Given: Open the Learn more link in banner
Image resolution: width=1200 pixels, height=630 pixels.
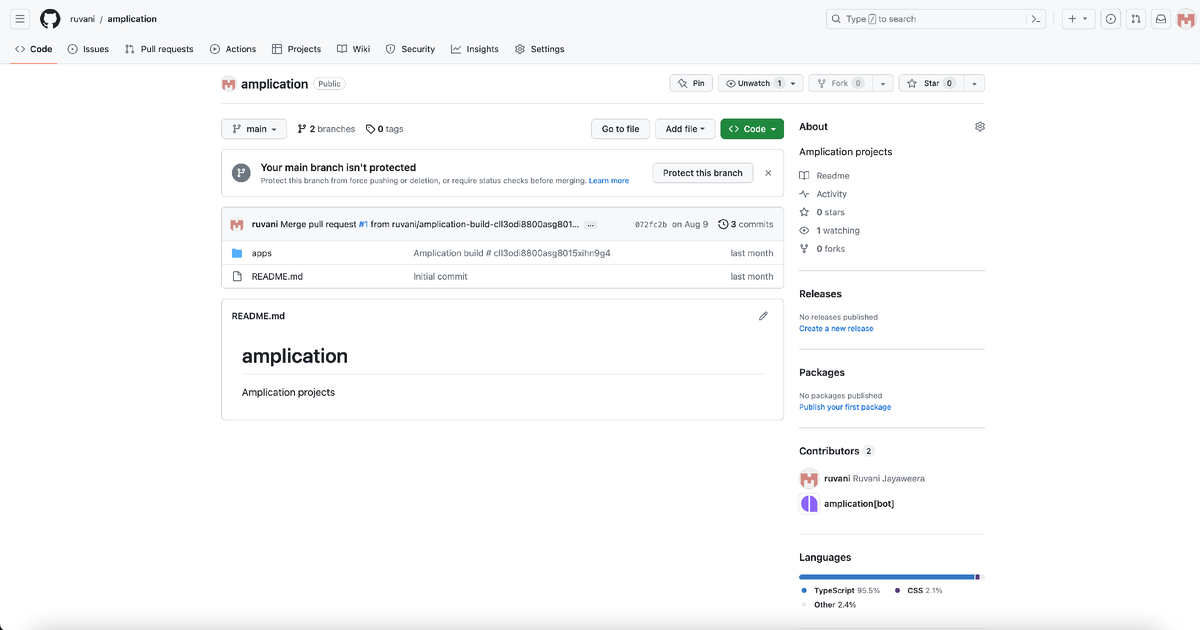Looking at the screenshot, I should (x=609, y=181).
